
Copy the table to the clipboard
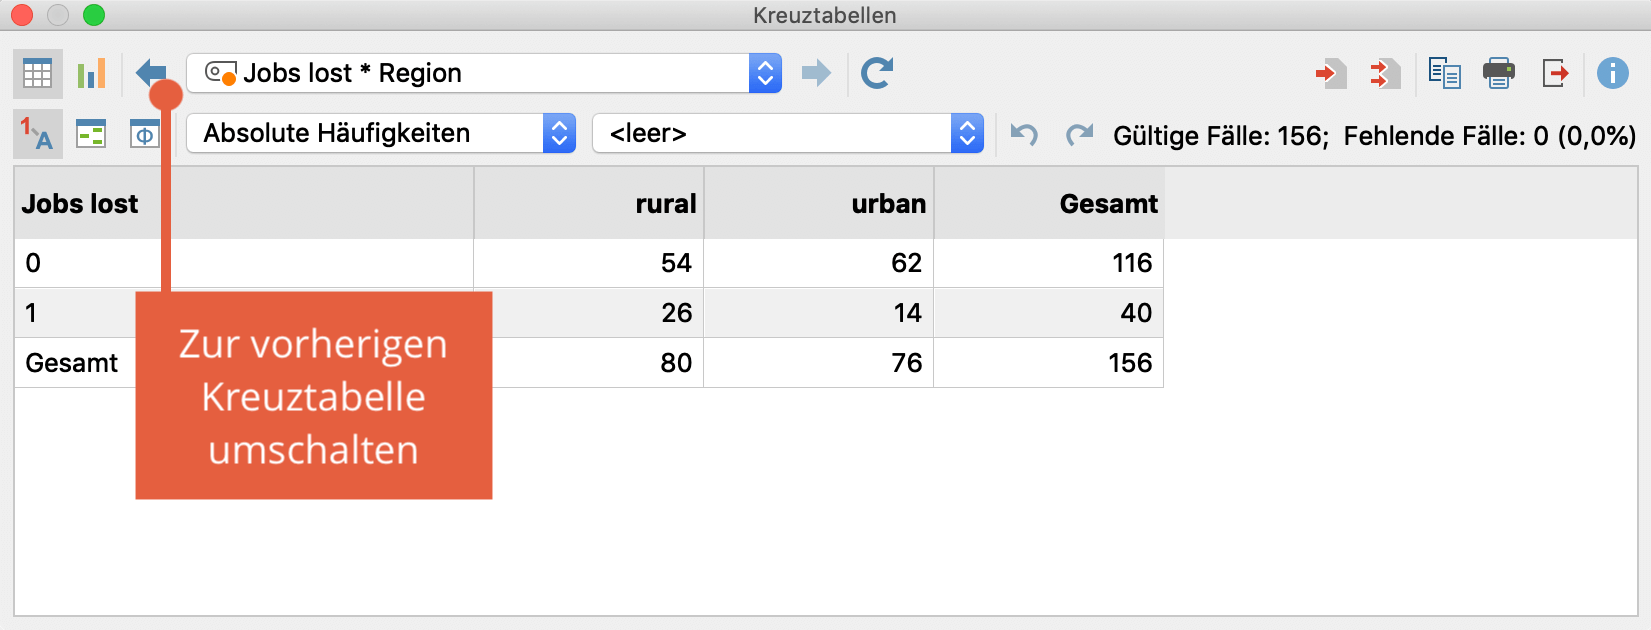[1444, 73]
